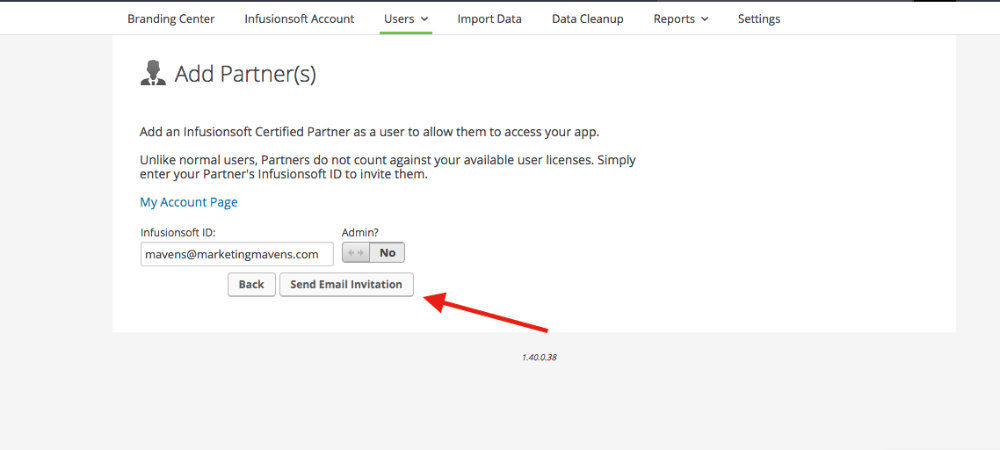Click the version number 1.40.0.38 text

pyautogui.click(x=540, y=358)
